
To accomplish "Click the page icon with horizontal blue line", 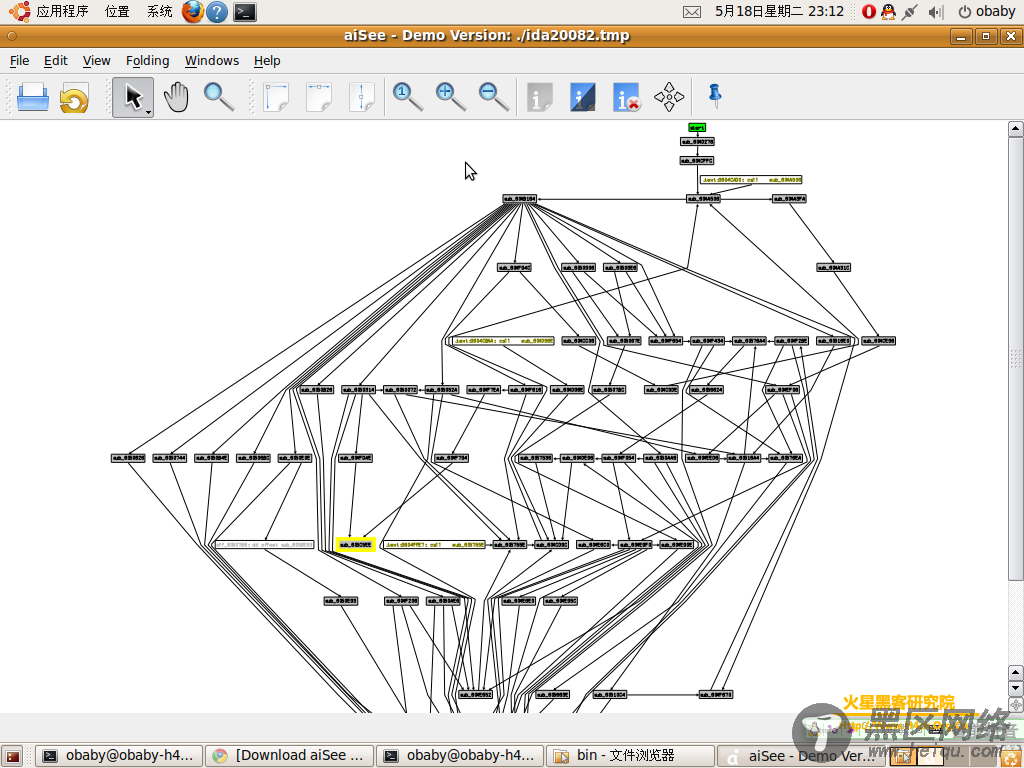I will pos(319,97).
